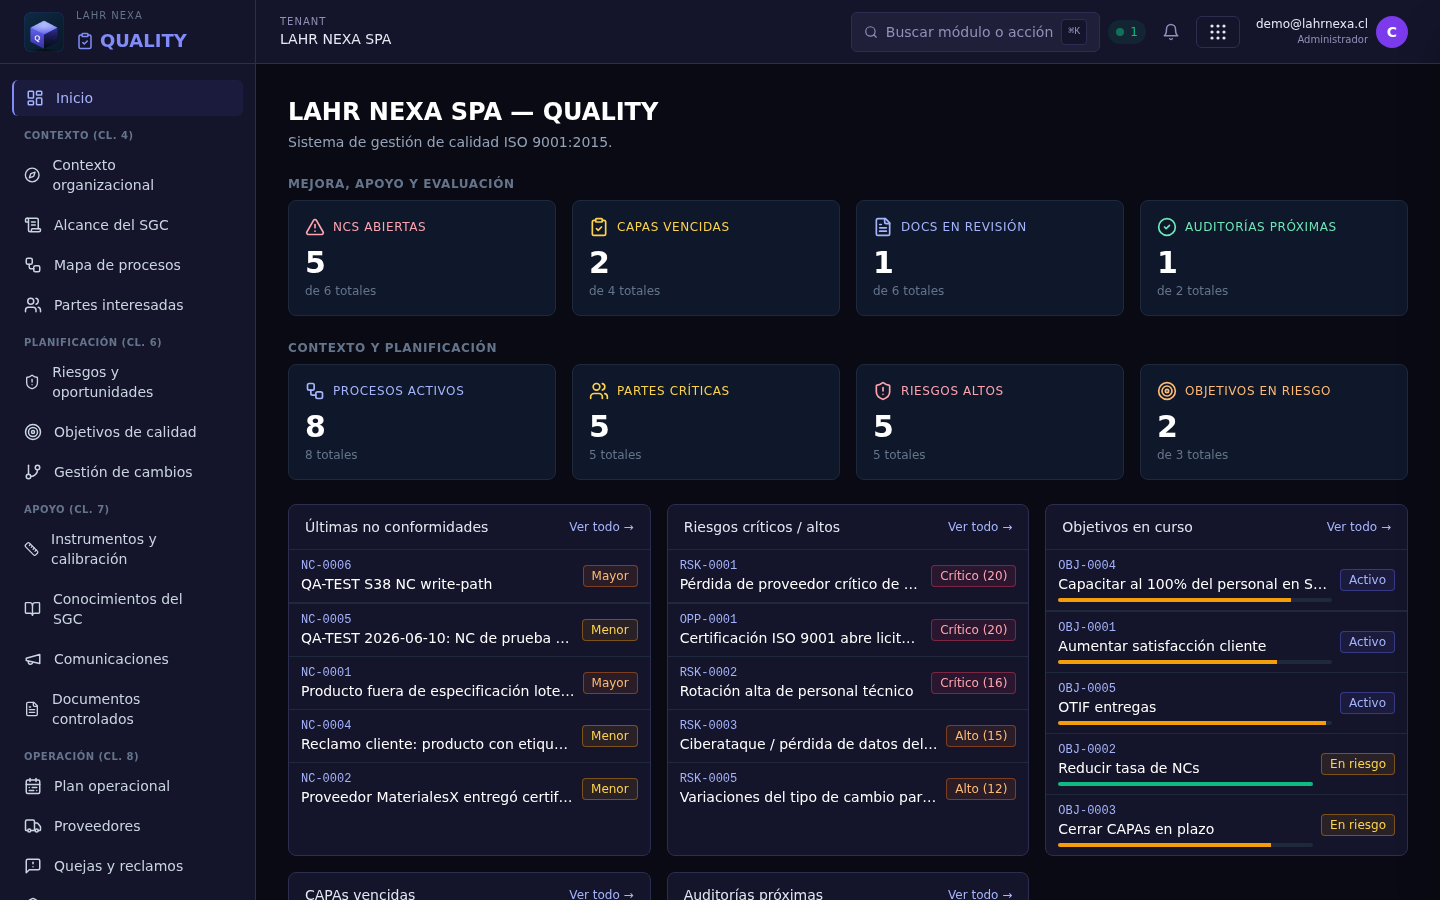Open row NC-0004 Reclamo cliente
This screenshot has height=900, width=1440.
[x=469, y=736]
